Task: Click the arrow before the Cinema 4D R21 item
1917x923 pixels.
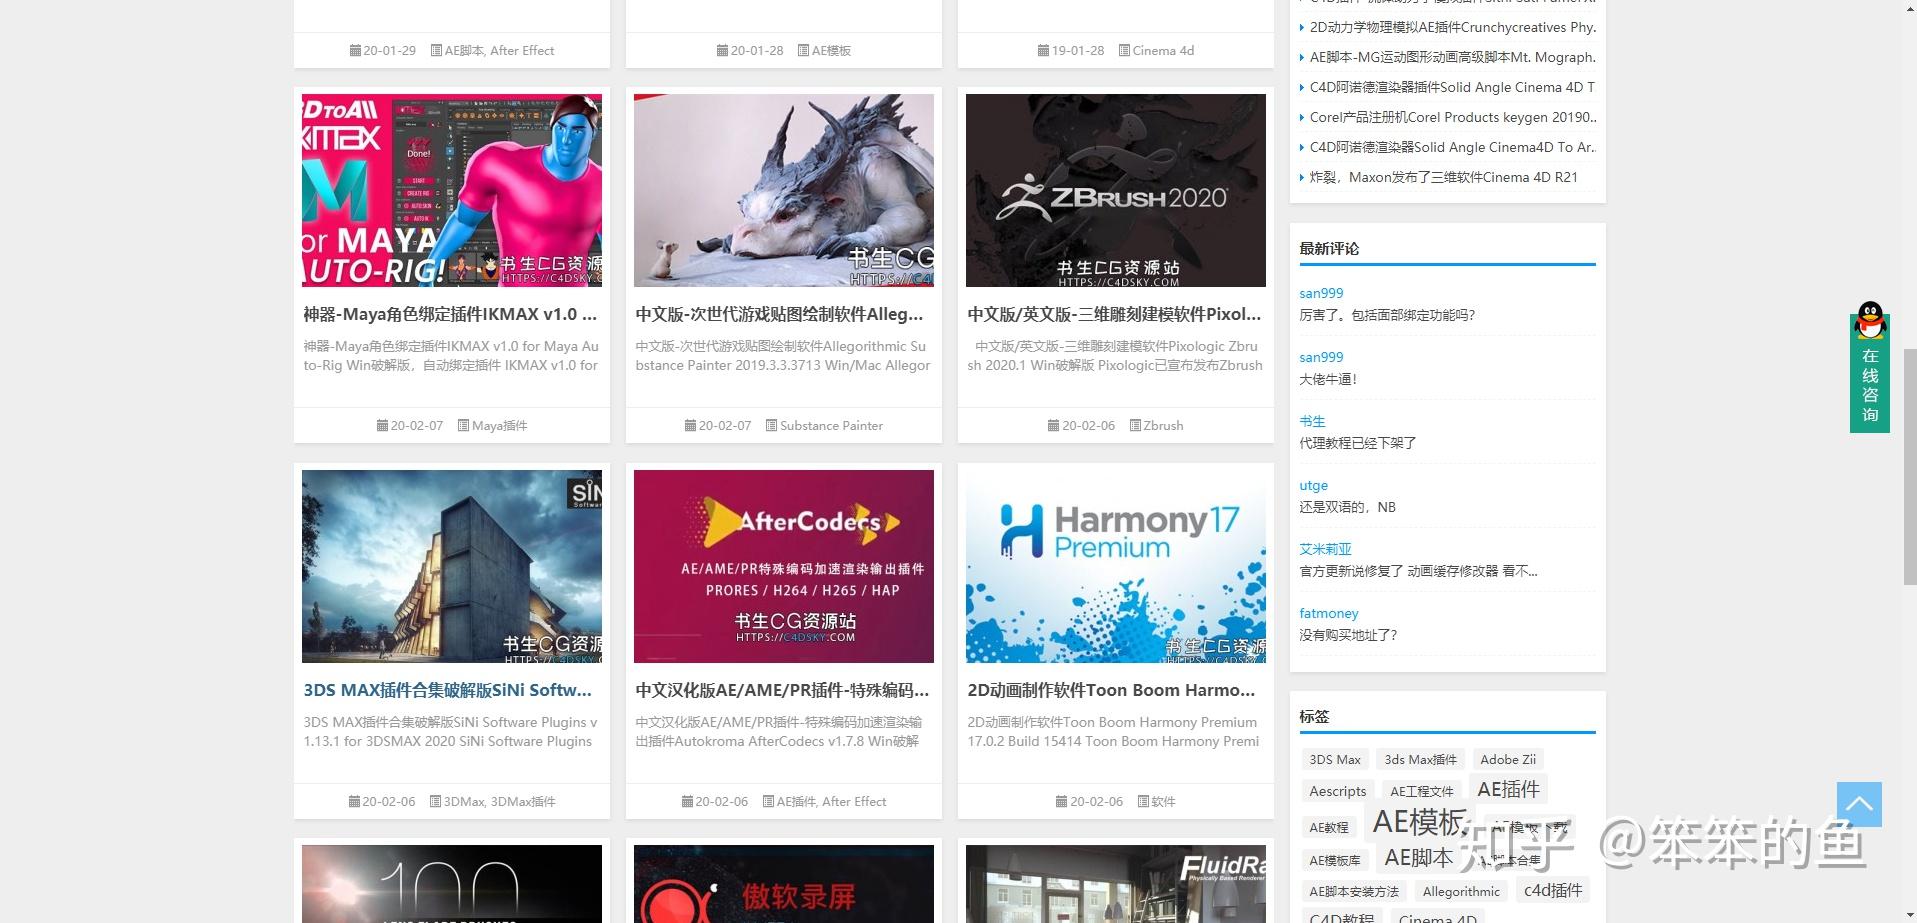Action: [1302, 177]
